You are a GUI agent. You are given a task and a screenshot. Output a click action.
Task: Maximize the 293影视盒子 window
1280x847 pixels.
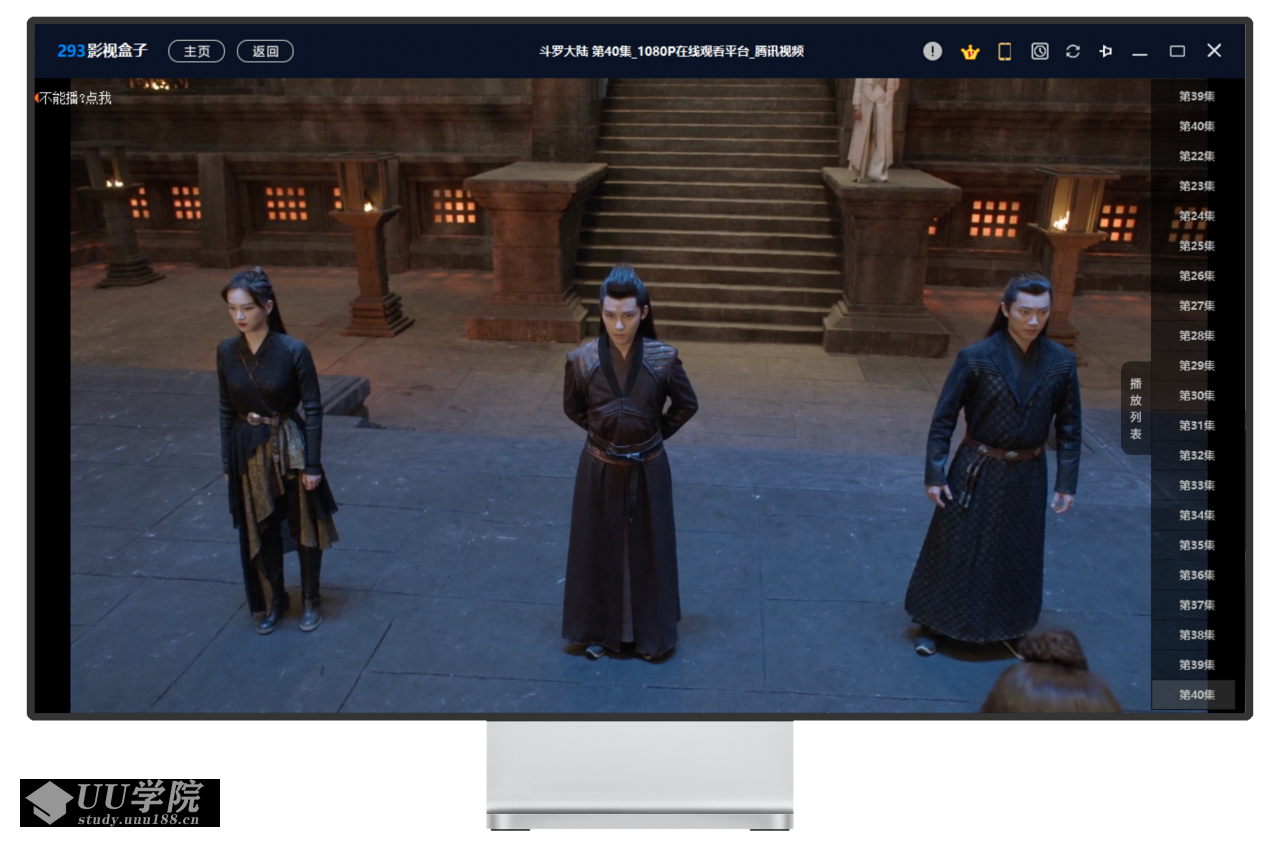point(1177,51)
